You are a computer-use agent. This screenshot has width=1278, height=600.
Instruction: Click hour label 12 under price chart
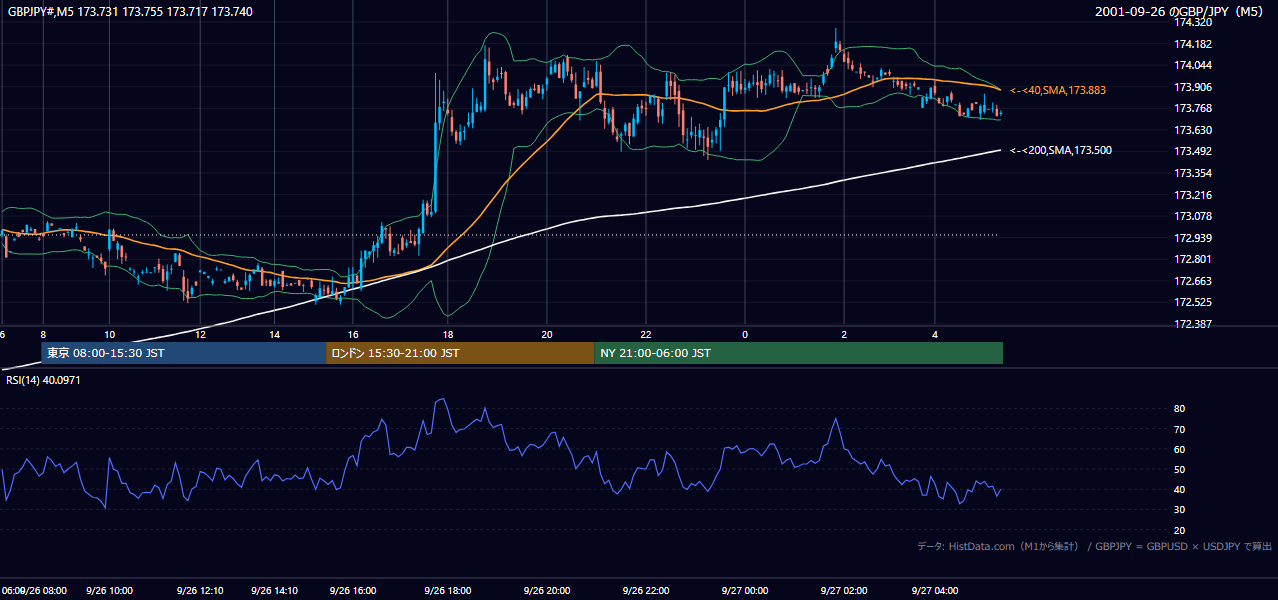(200, 334)
